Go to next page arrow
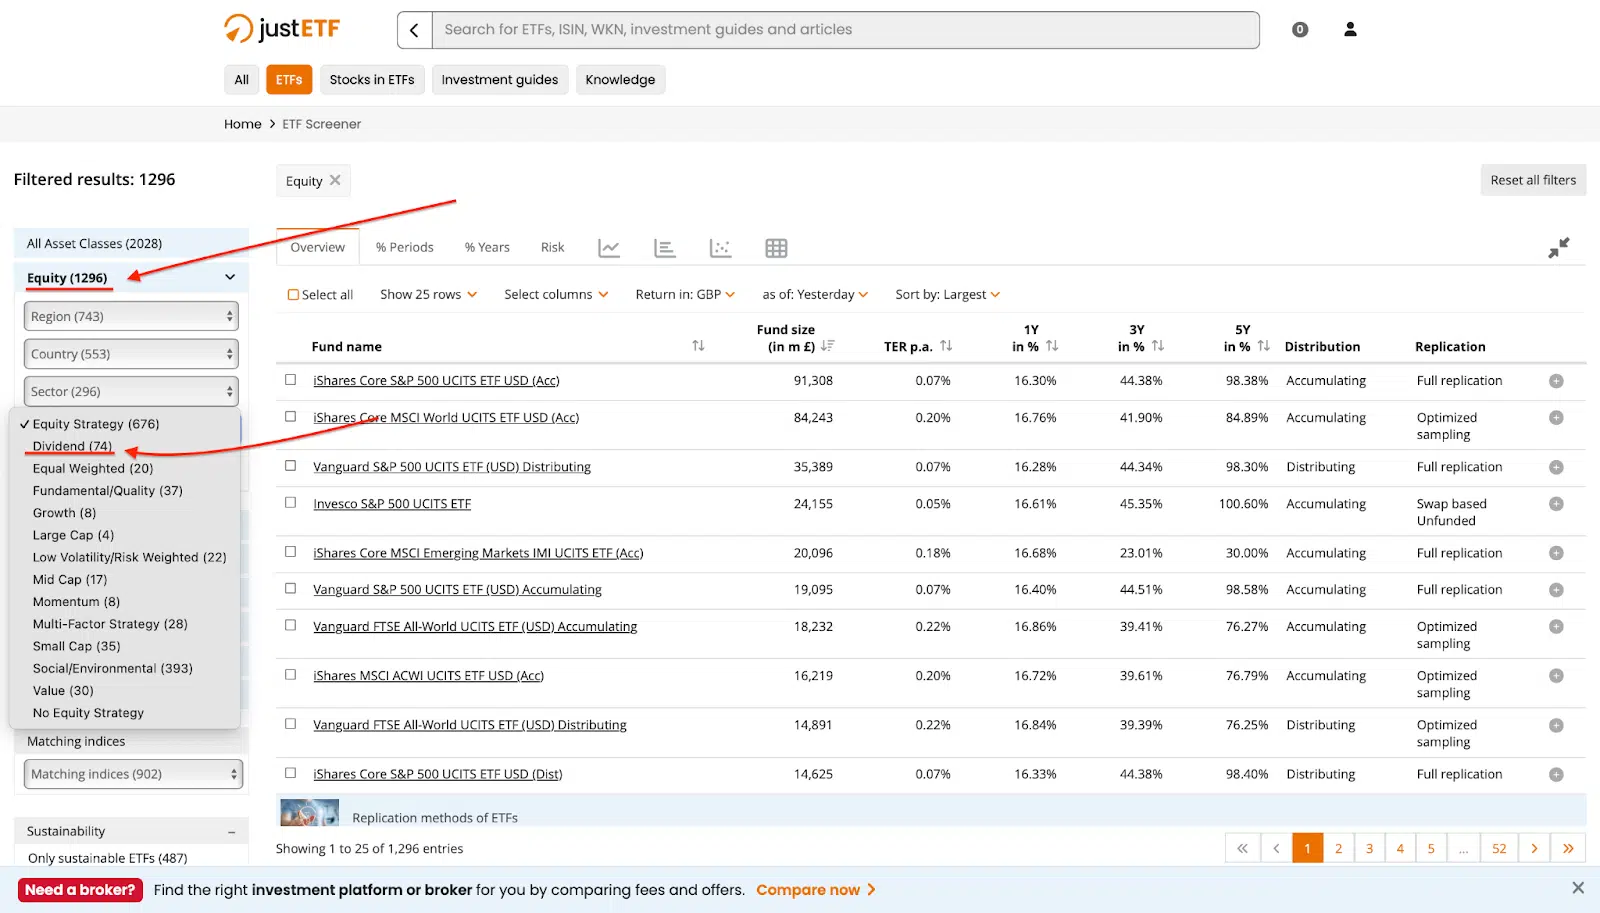Screen dimensions: 1600x913 [1534, 848]
